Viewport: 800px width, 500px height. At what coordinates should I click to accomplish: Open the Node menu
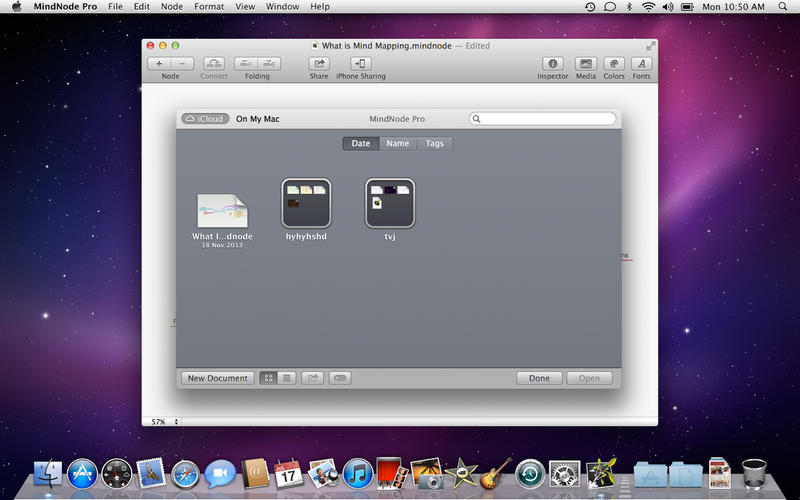point(172,6)
